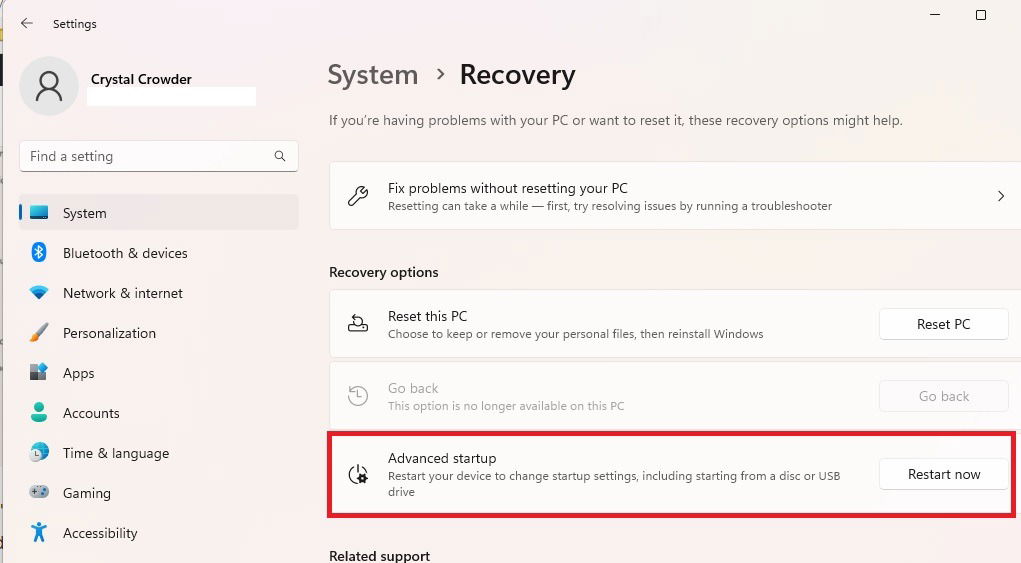Click the wrench troubleshooter icon
The height and width of the screenshot is (563, 1021).
(358, 196)
